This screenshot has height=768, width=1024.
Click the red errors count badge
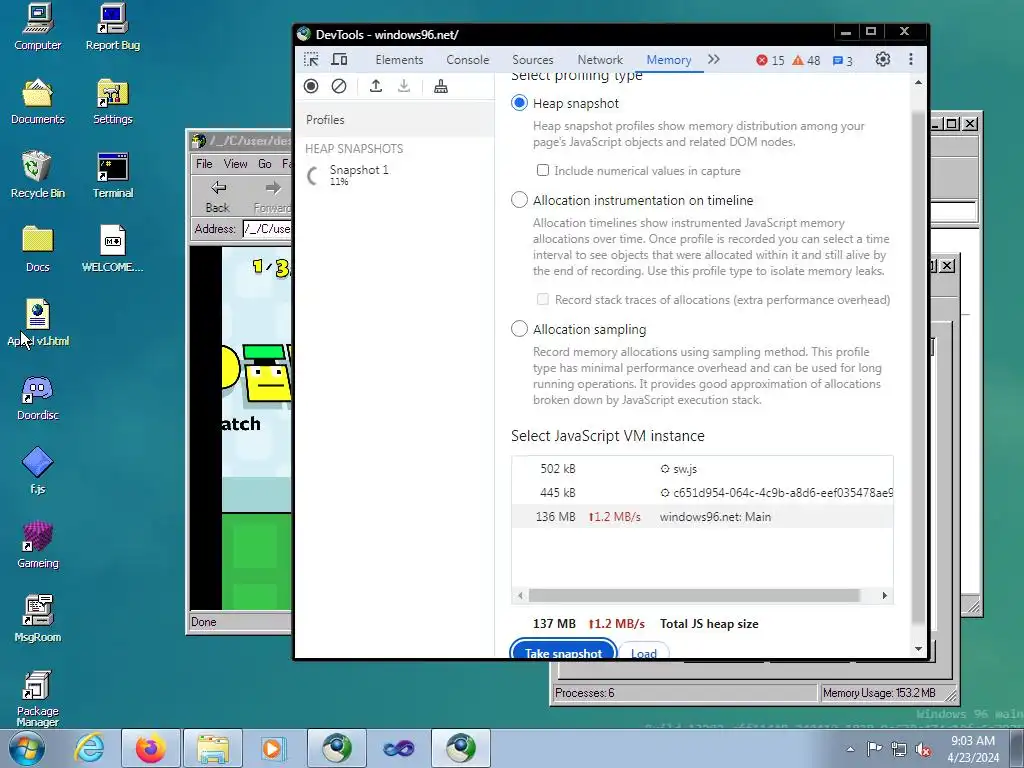pos(770,60)
